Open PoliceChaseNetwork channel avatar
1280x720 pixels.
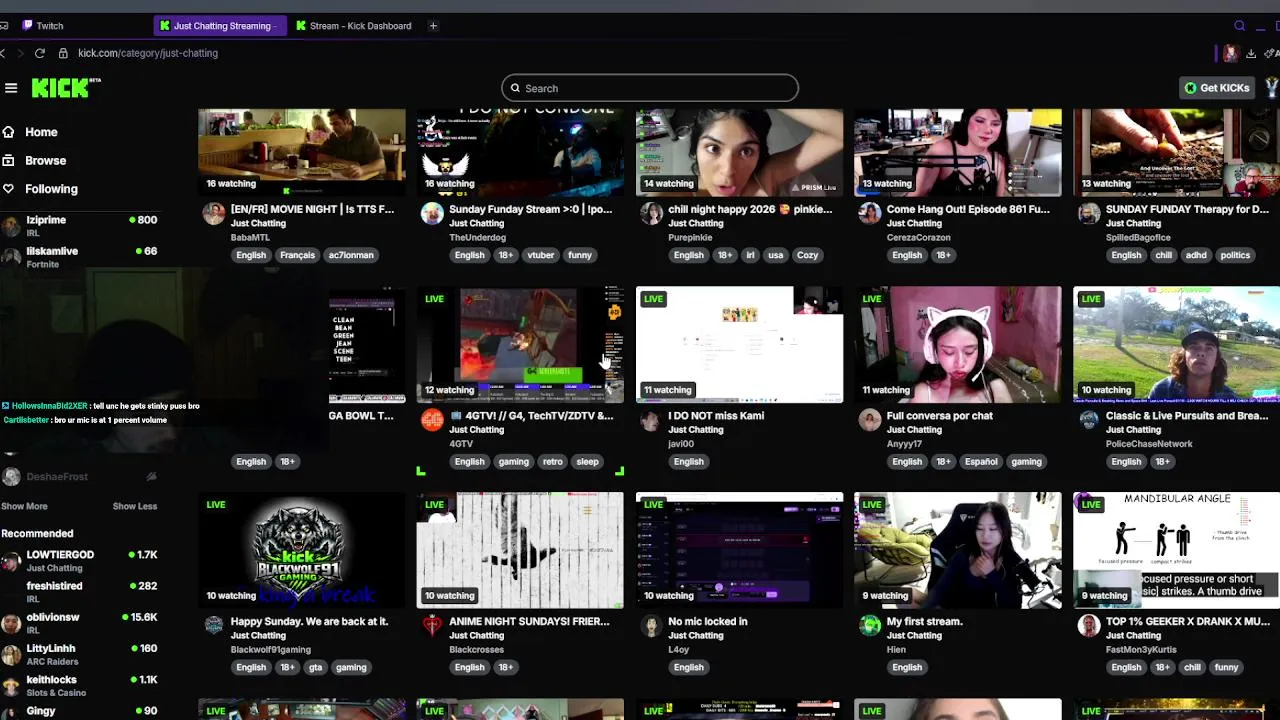(x=1089, y=420)
